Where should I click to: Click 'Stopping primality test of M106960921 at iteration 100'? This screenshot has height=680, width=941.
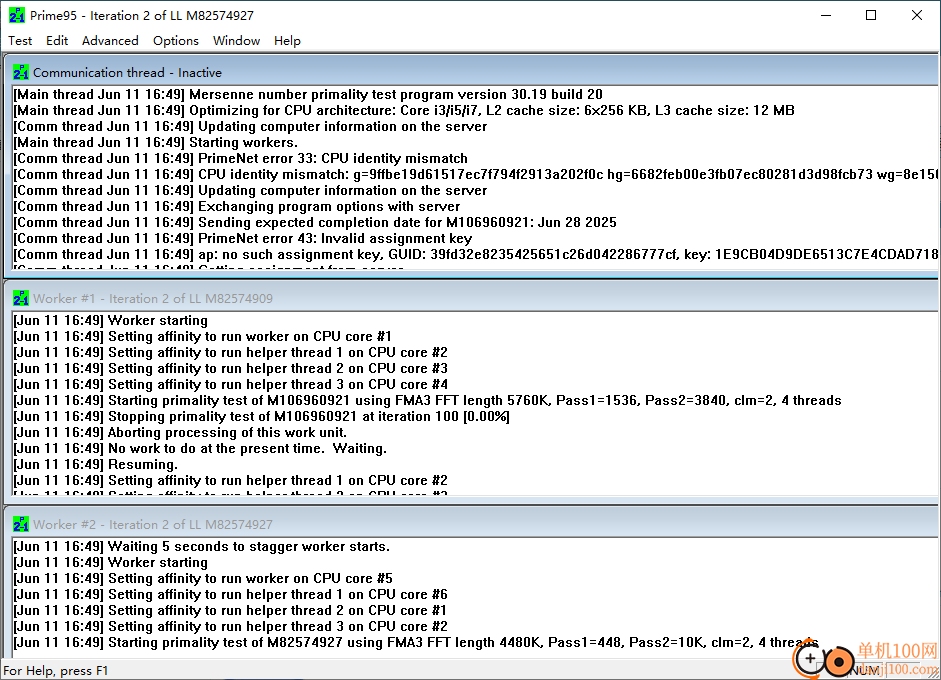[x=262, y=417]
